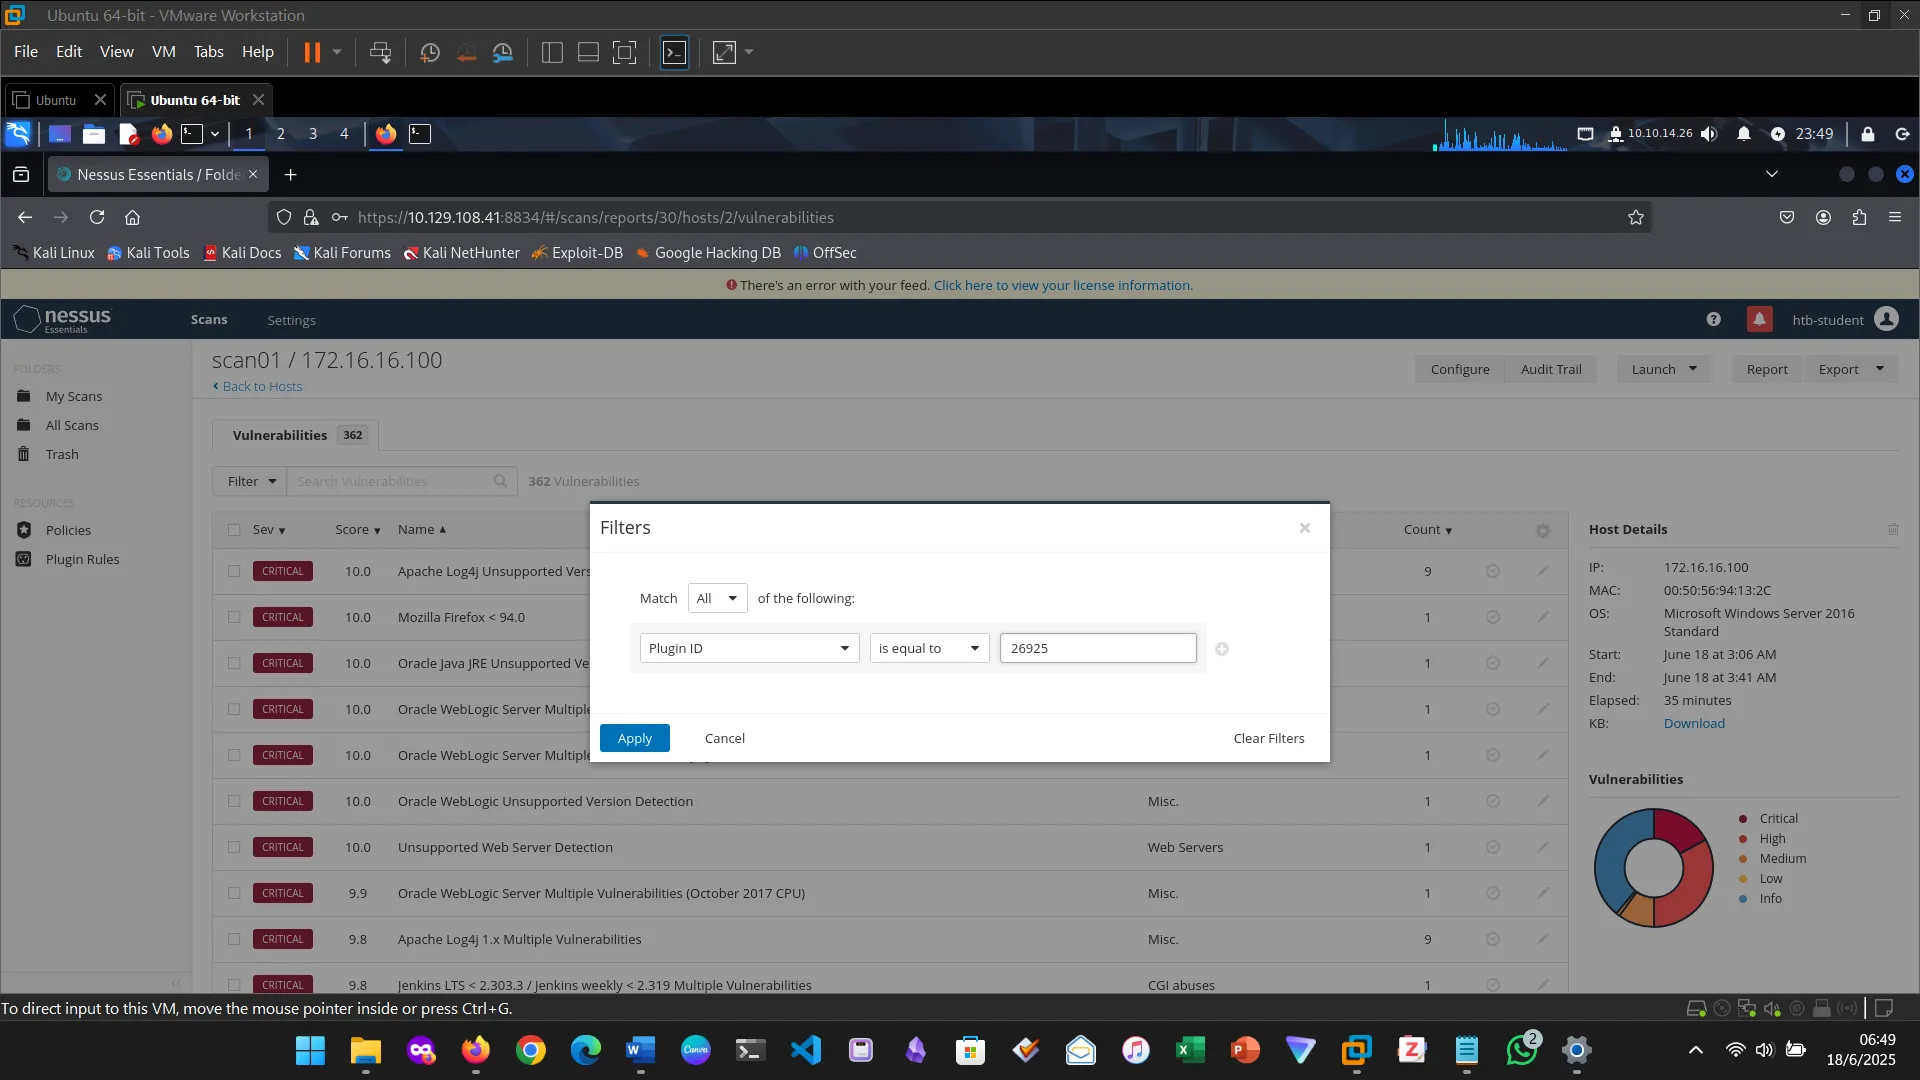Click the Clear Filters link
The width and height of the screenshot is (1920, 1080).
point(1268,738)
